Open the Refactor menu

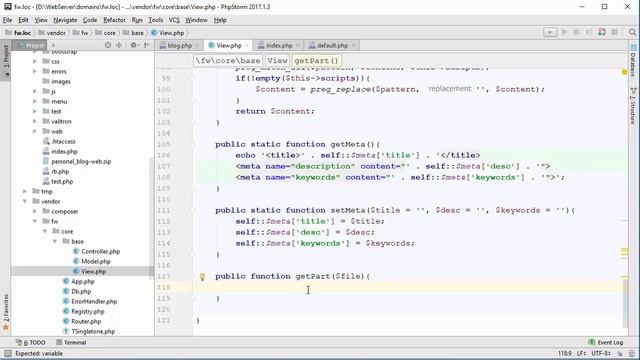pyautogui.click(x=114, y=20)
